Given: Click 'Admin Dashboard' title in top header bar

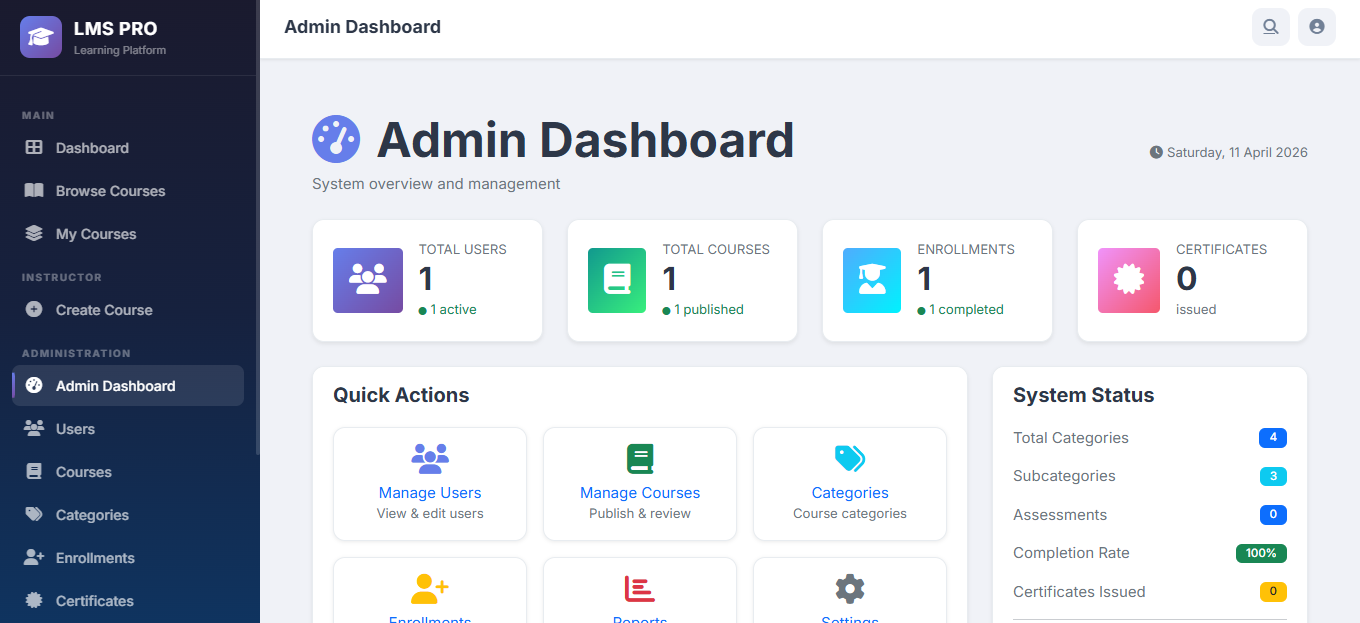Looking at the screenshot, I should pyautogui.click(x=362, y=27).
